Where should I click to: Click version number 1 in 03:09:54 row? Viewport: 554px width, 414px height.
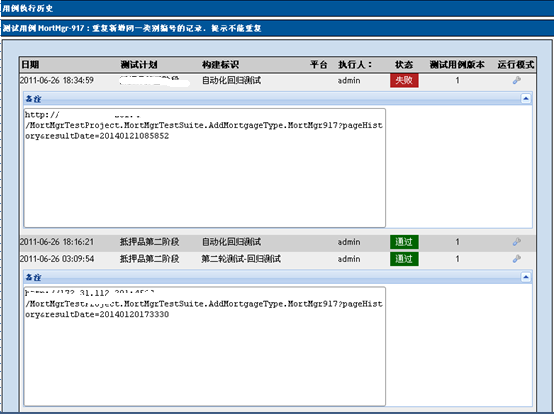[x=457, y=259]
